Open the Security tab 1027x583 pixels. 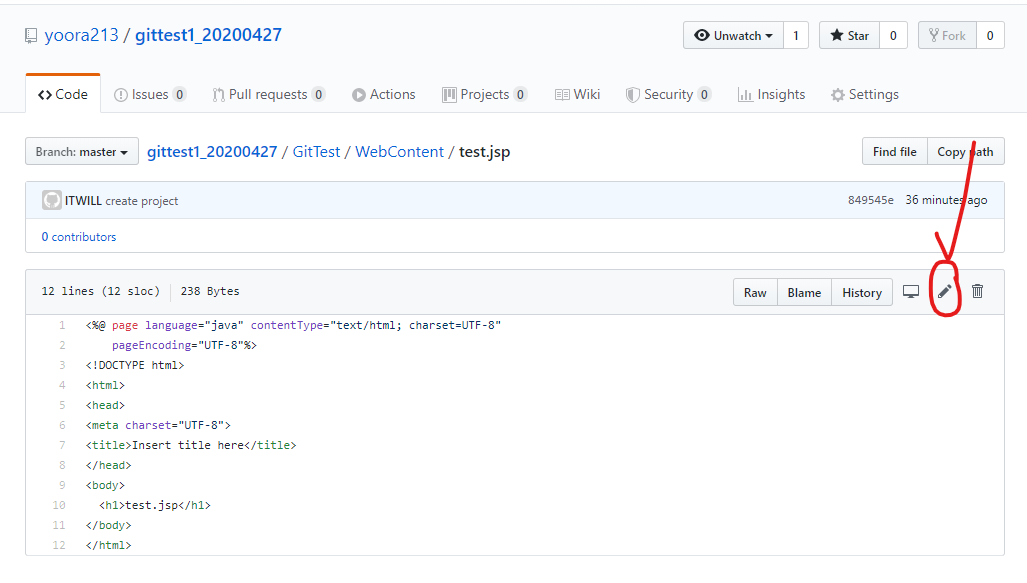click(668, 94)
